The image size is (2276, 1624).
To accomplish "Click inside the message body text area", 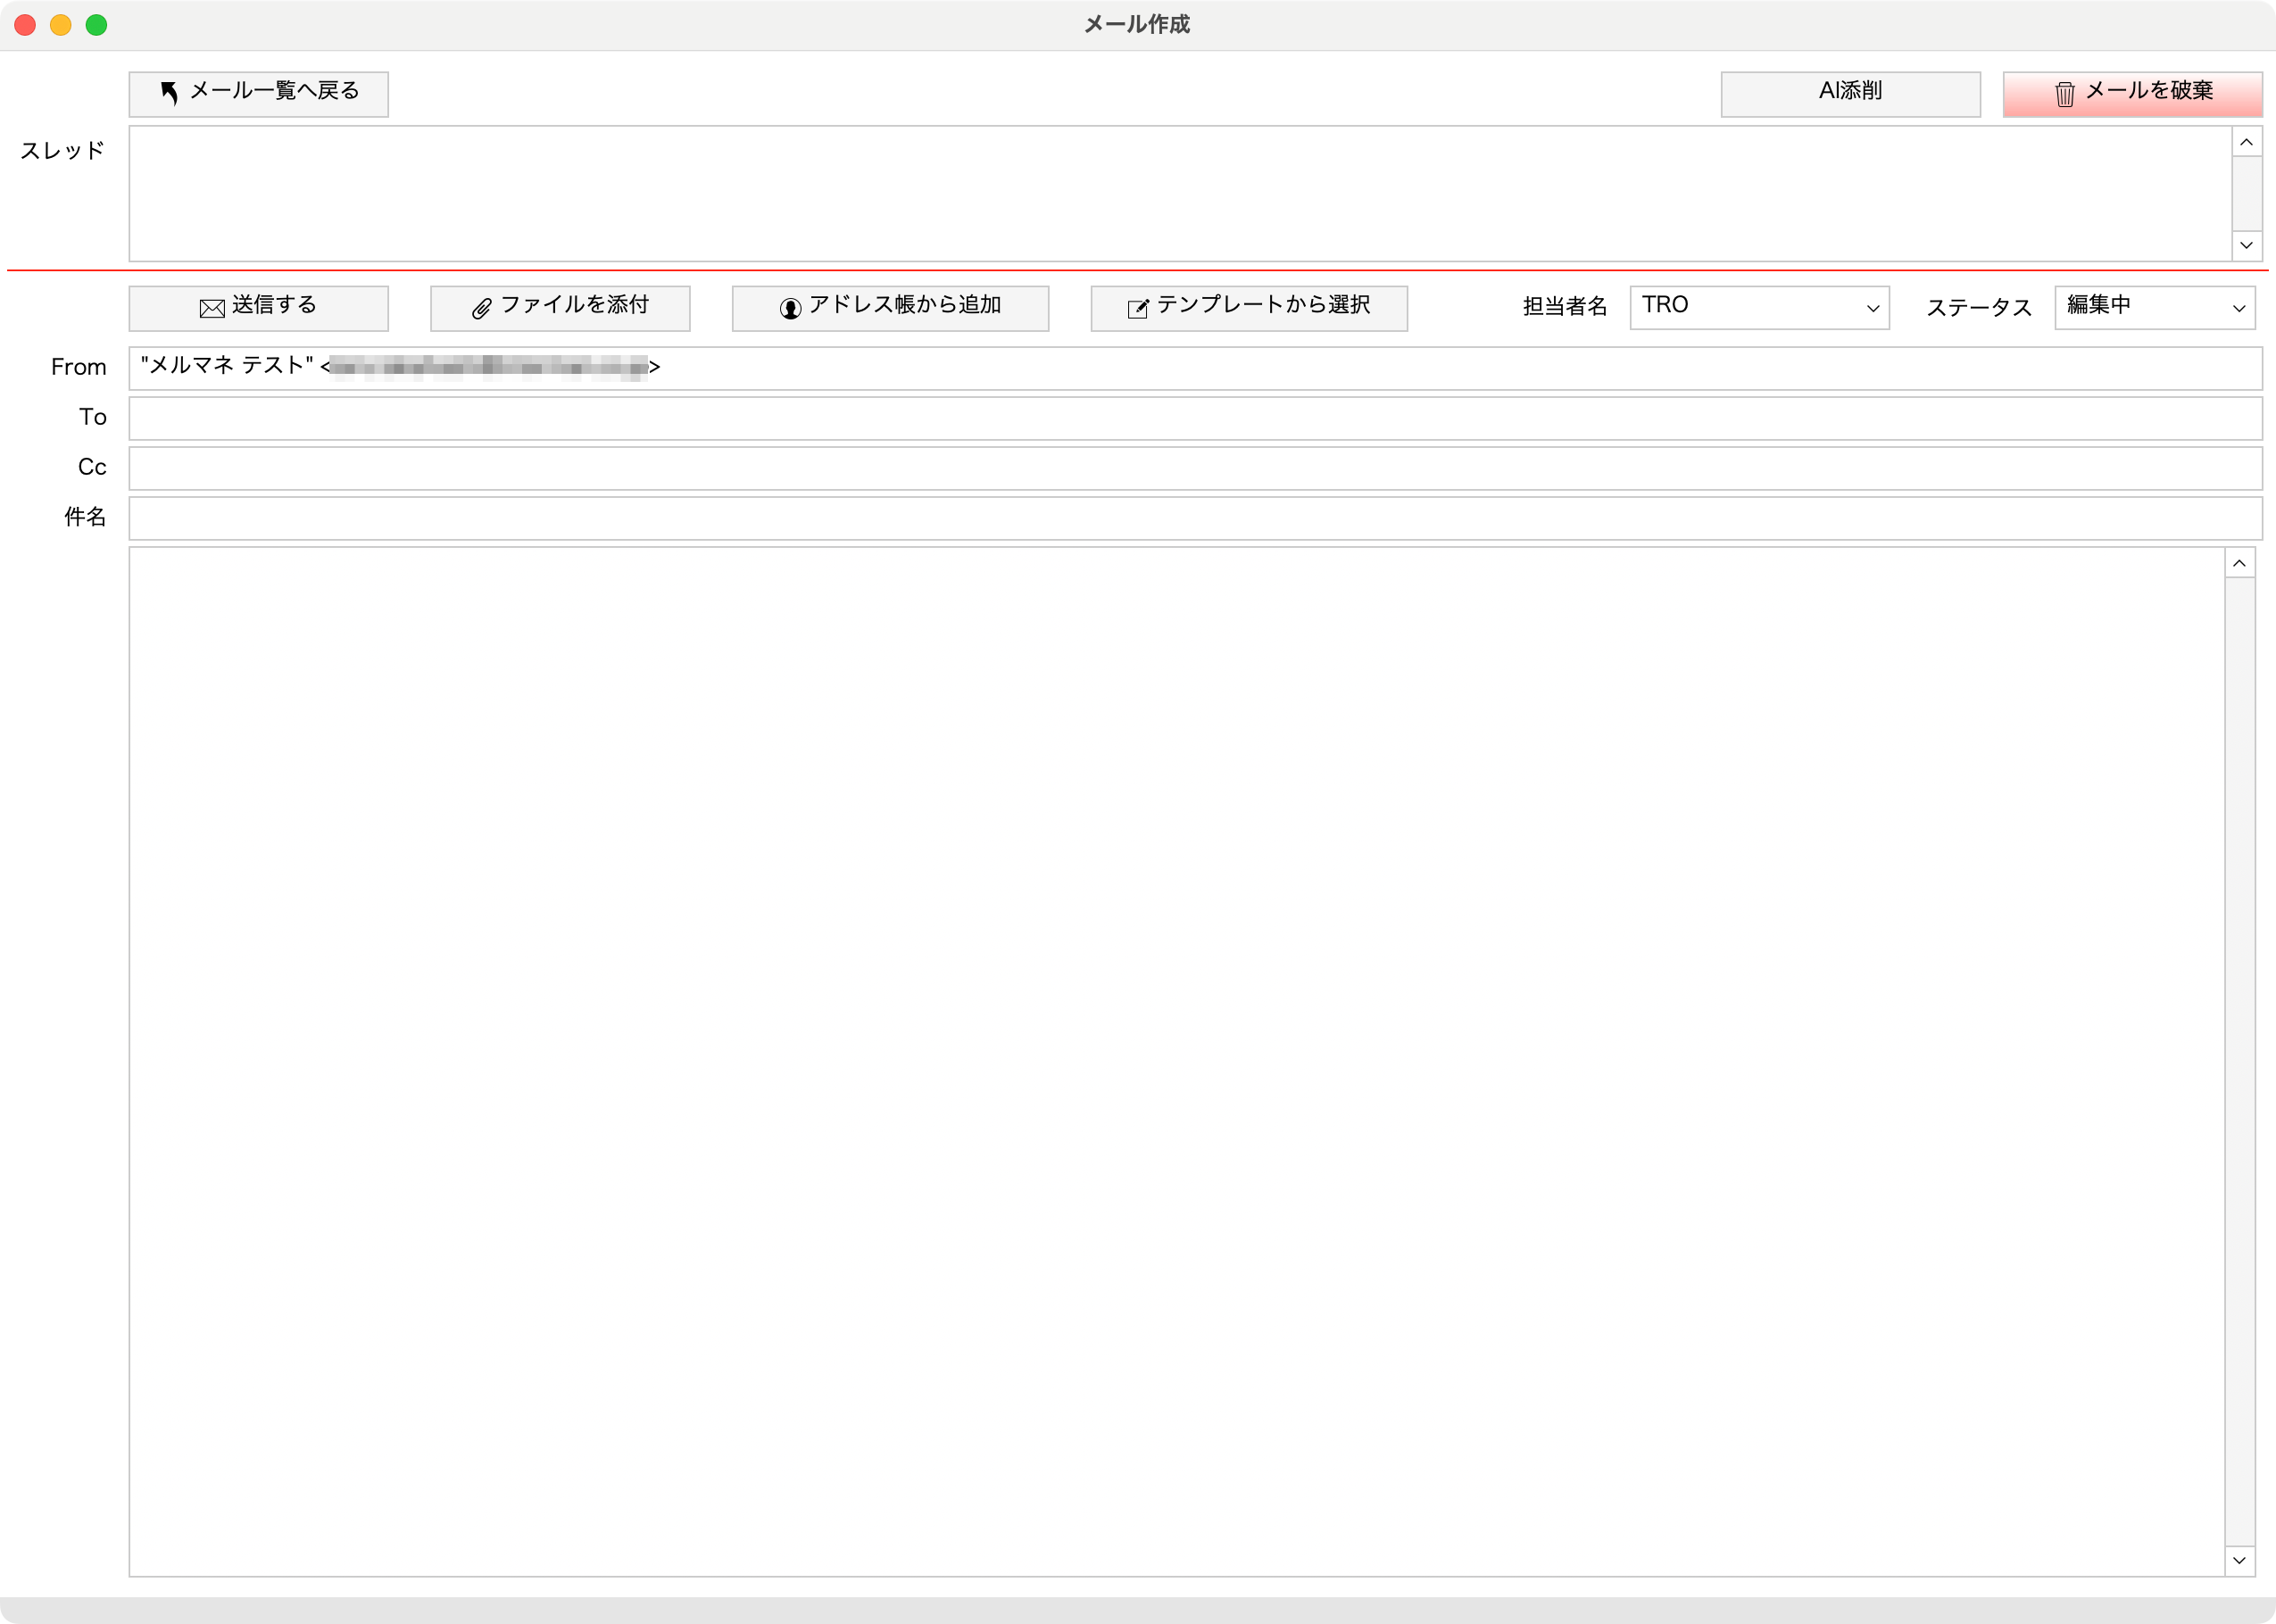I will tap(1177, 1062).
